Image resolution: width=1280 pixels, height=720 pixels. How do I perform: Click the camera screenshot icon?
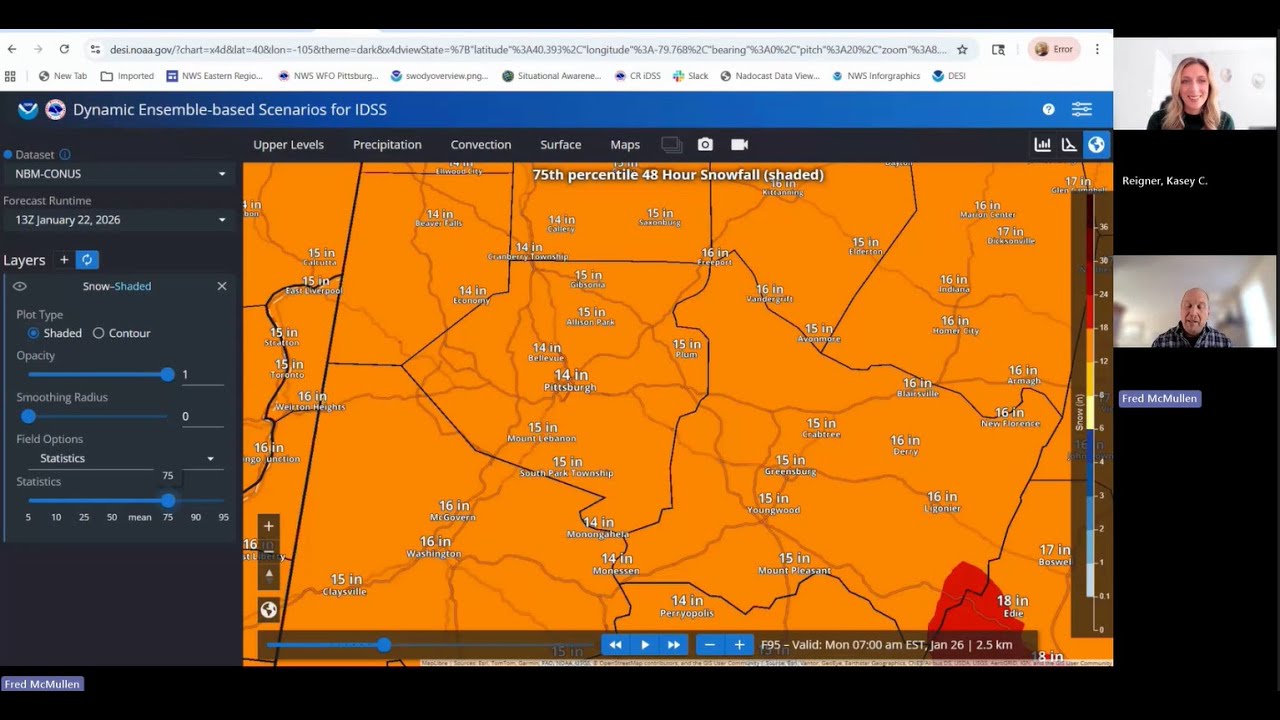[705, 145]
